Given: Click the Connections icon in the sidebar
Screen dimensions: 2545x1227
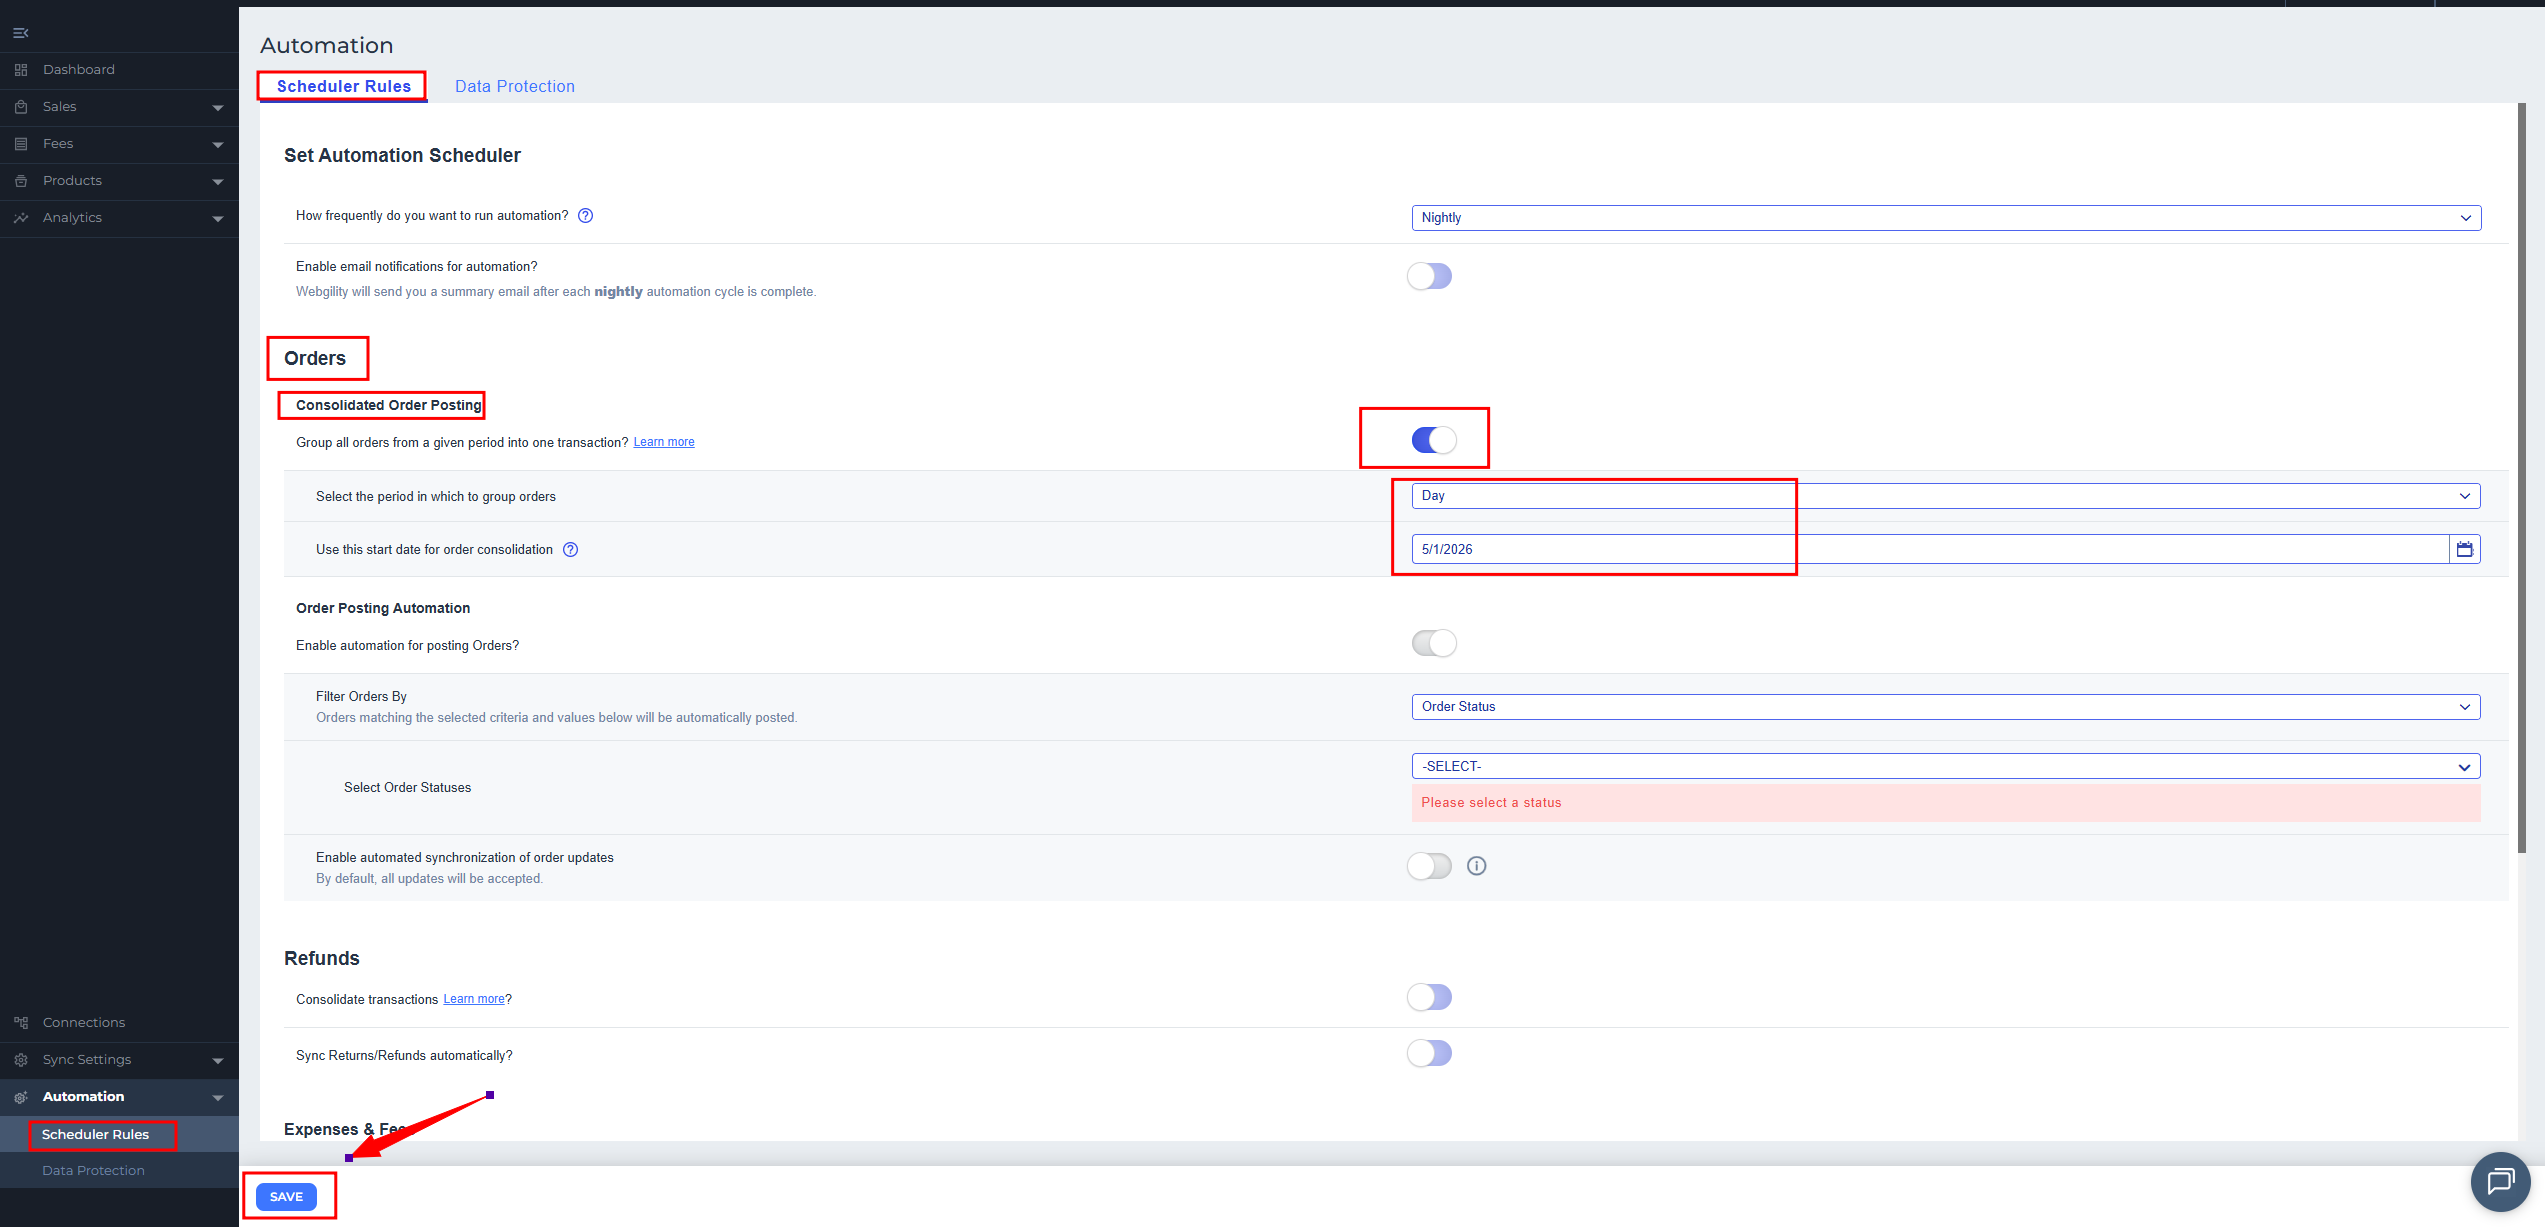Looking at the screenshot, I should [x=21, y=1022].
